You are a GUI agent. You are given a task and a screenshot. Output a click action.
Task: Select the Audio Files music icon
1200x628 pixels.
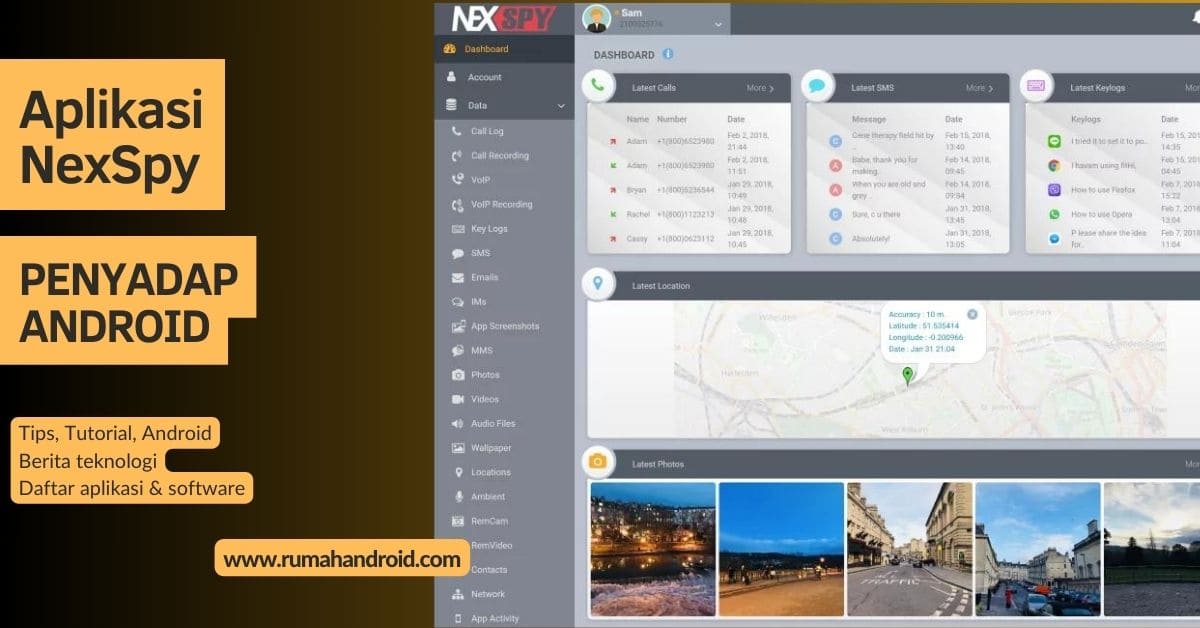(x=458, y=423)
